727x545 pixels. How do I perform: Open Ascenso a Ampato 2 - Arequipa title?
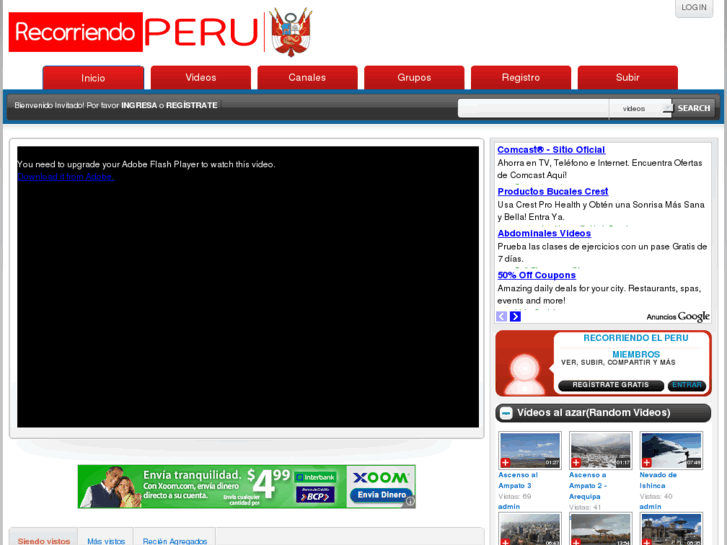(588, 486)
